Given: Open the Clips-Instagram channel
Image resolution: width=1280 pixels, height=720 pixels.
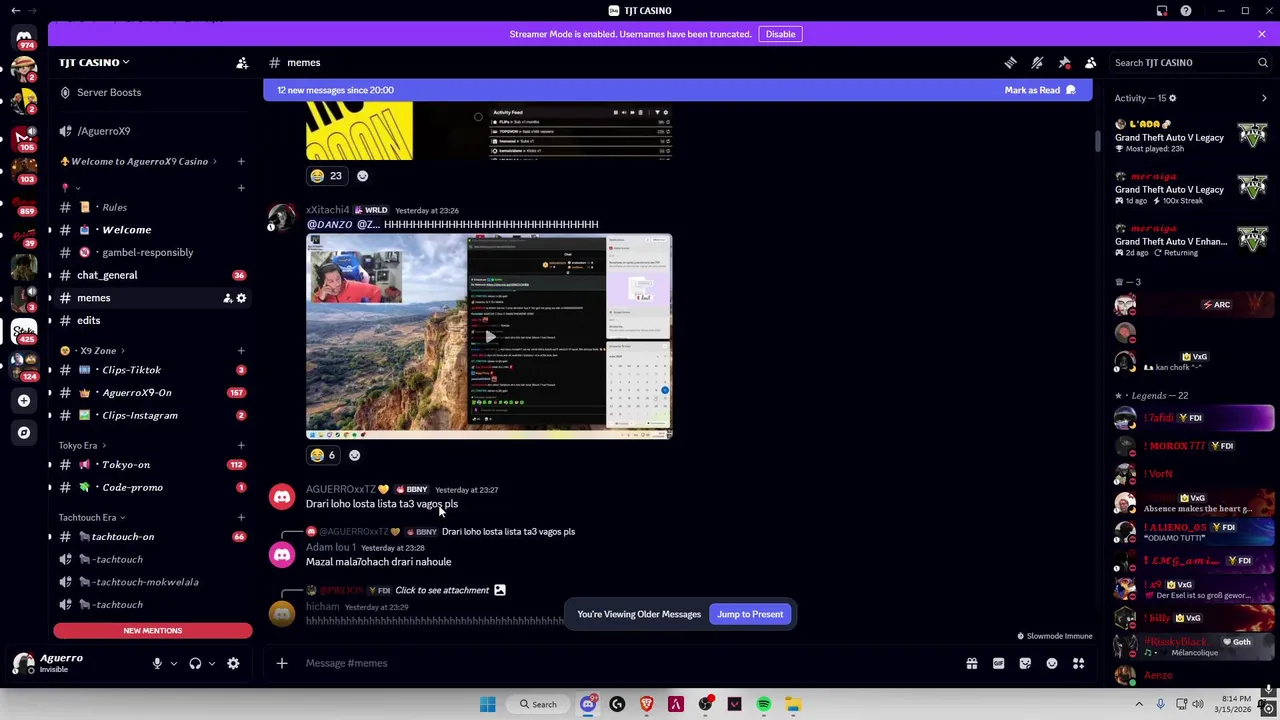Looking at the screenshot, I should click(x=152, y=415).
